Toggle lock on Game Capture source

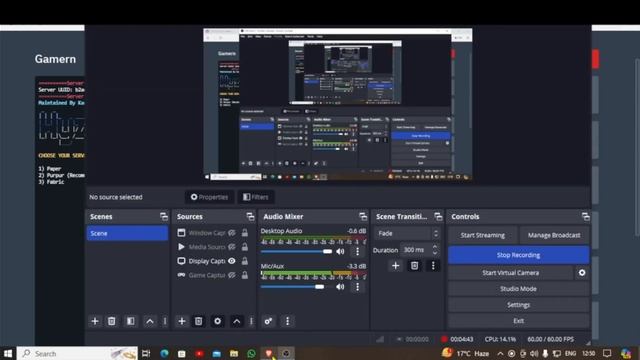pos(244,275)
